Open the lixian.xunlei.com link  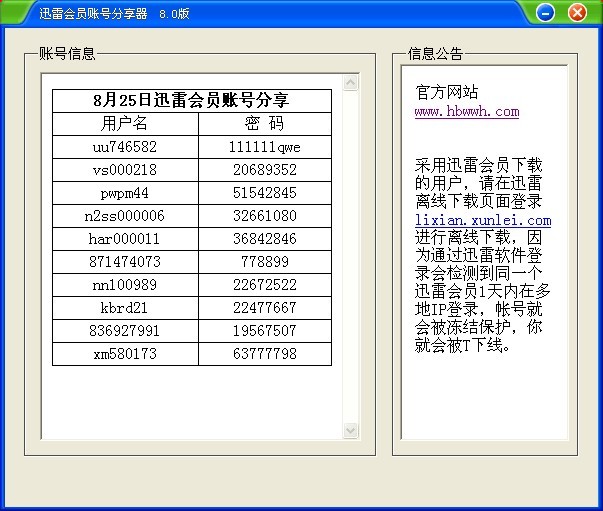click(483, 220)
